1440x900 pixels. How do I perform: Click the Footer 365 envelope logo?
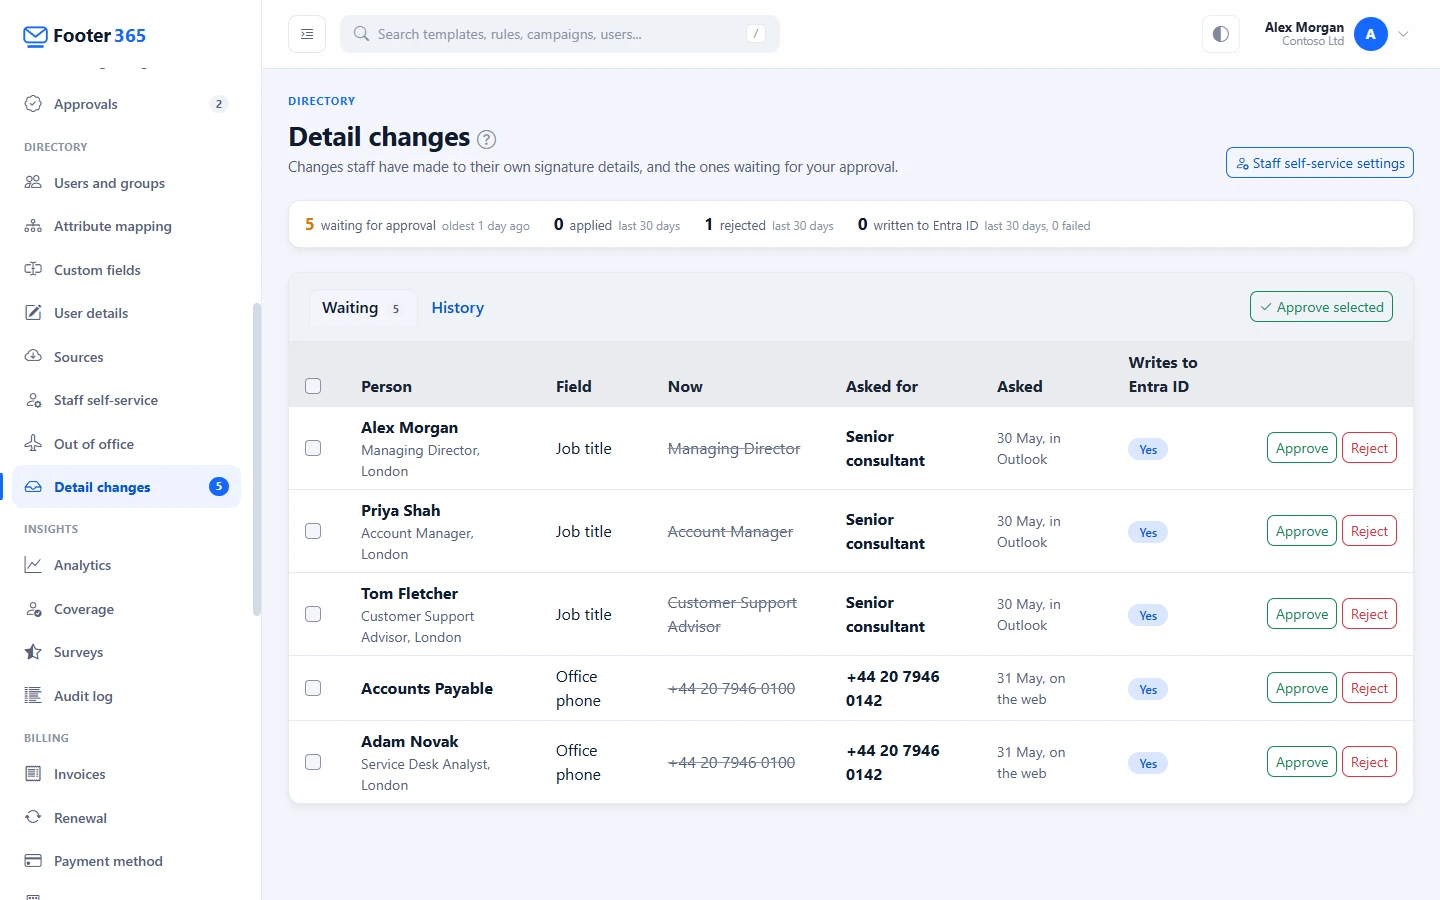click(x=35, y=37)
